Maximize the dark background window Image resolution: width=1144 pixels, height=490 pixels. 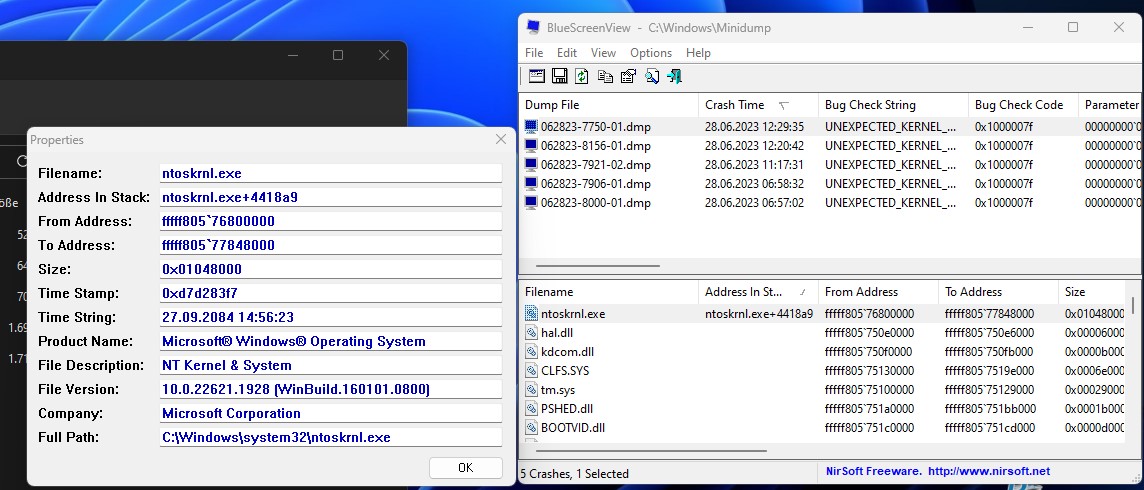coord(338,55)
